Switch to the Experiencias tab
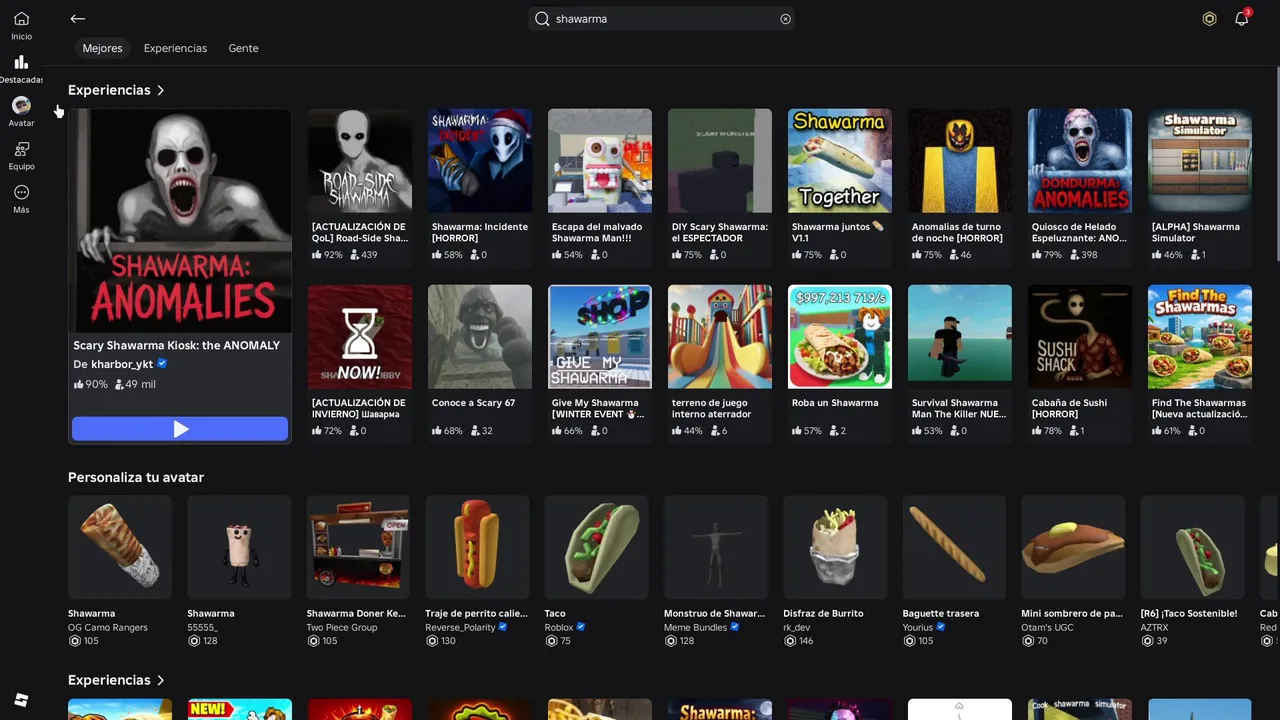Viewport: 1280px width, 720px height. 175,48
